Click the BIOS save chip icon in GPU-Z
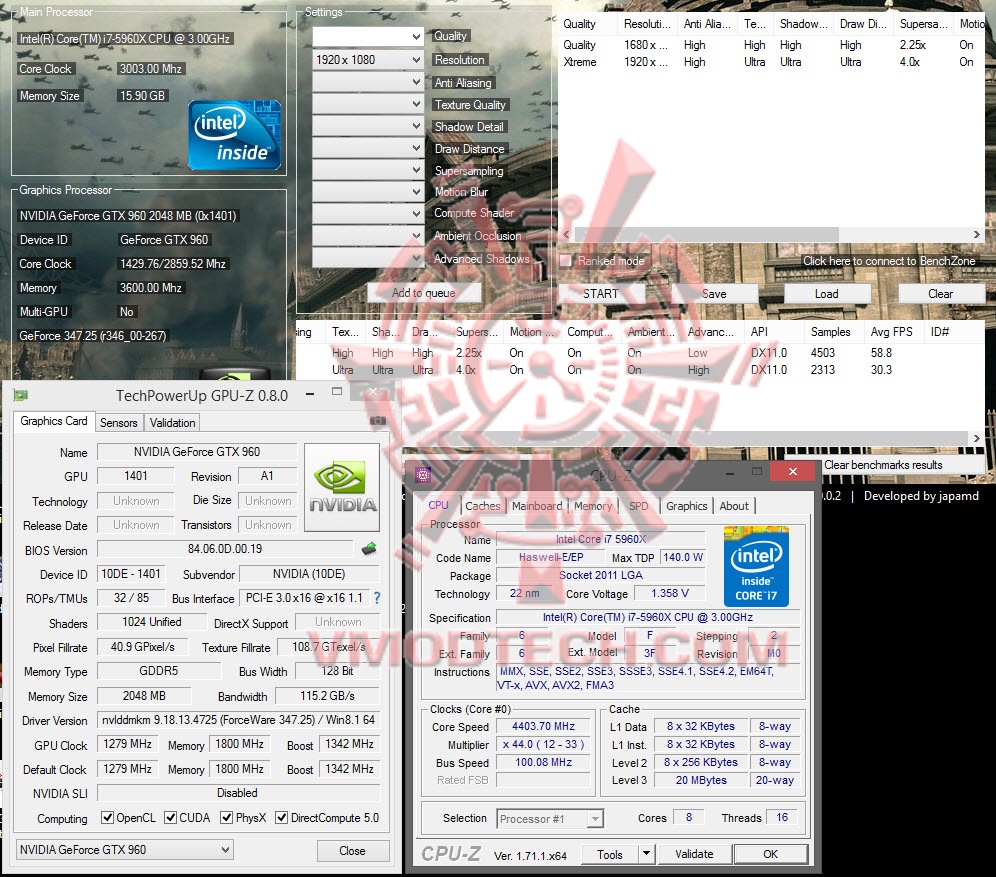The height and width of the screenshot is (877, 996). (369, 549)
